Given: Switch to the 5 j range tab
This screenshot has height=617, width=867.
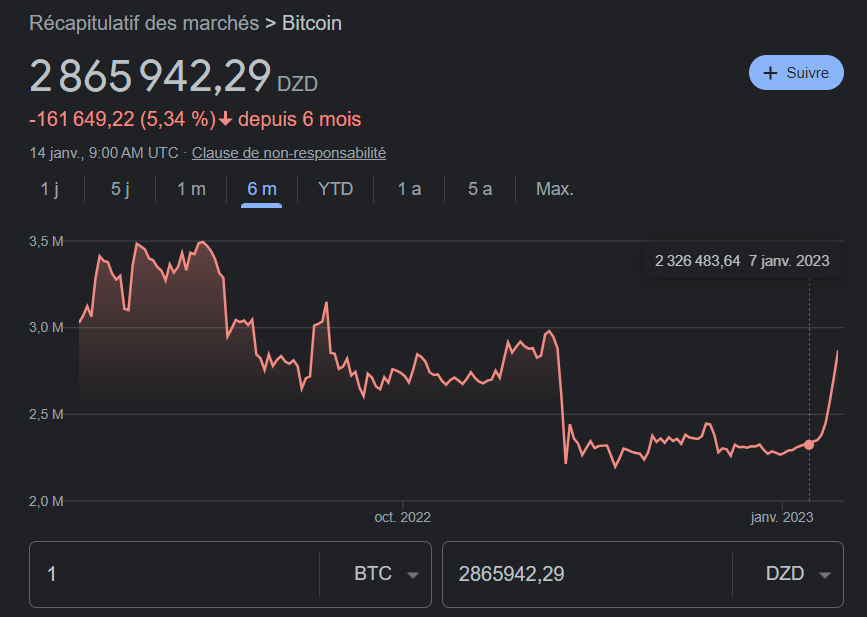Looking at the screenshot, I should (x=120, y=189).
